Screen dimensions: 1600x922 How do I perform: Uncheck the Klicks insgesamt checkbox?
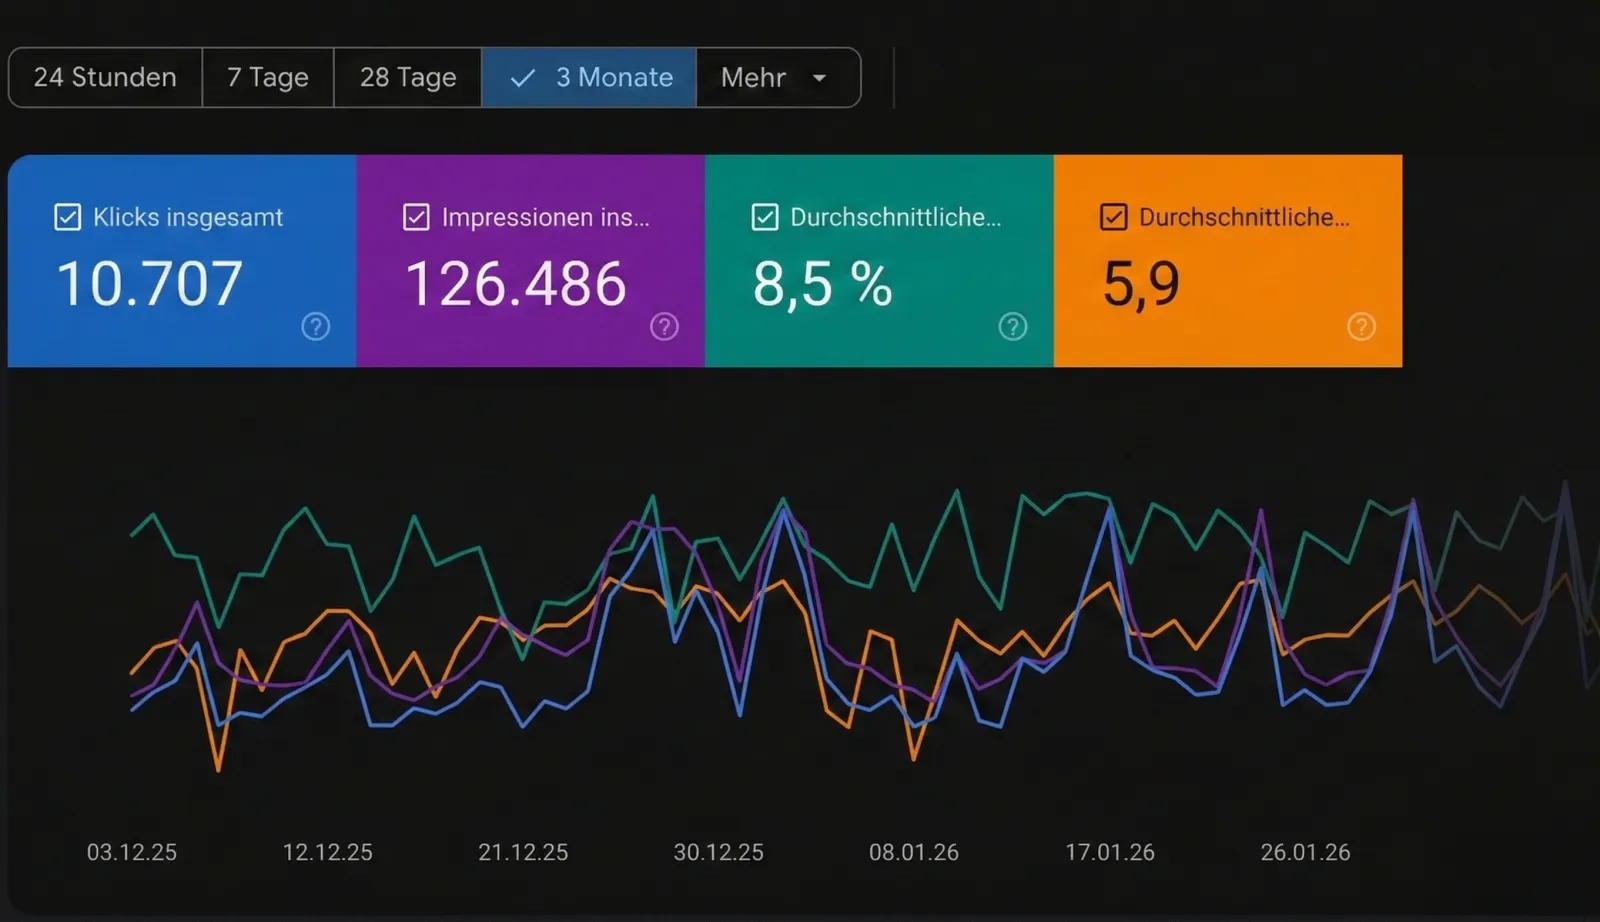67,217
